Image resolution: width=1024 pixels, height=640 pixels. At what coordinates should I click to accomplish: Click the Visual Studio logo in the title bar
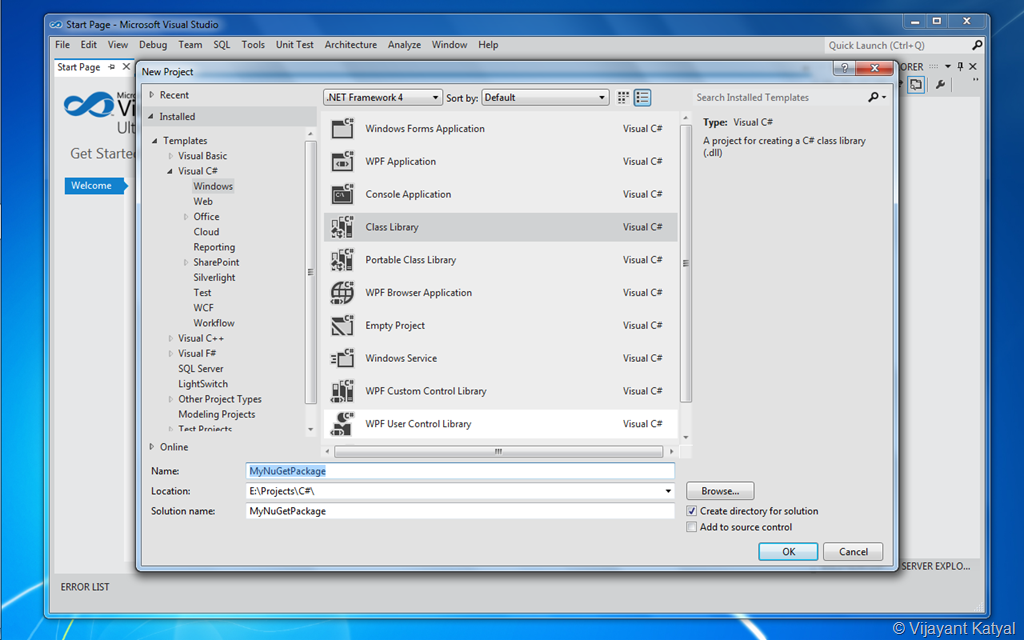point(56,25)
